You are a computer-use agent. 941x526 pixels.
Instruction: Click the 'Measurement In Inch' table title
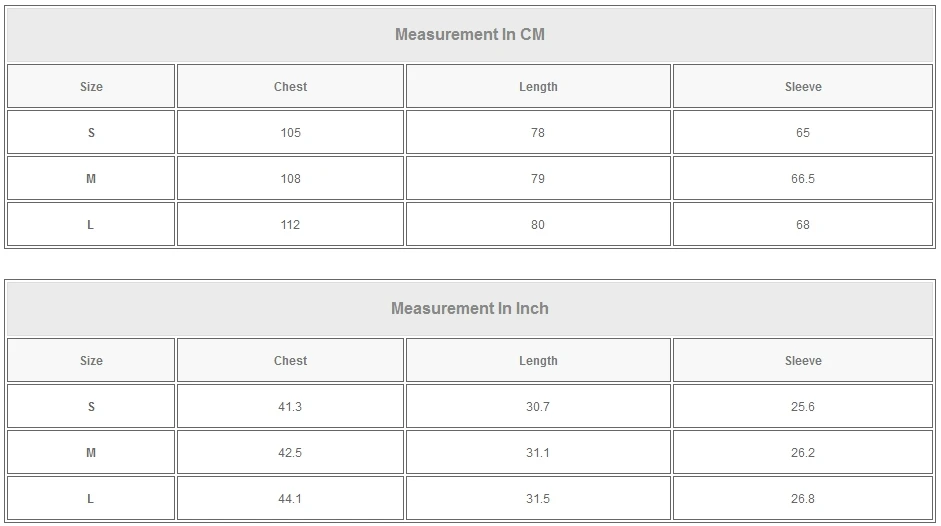(470, 309)
